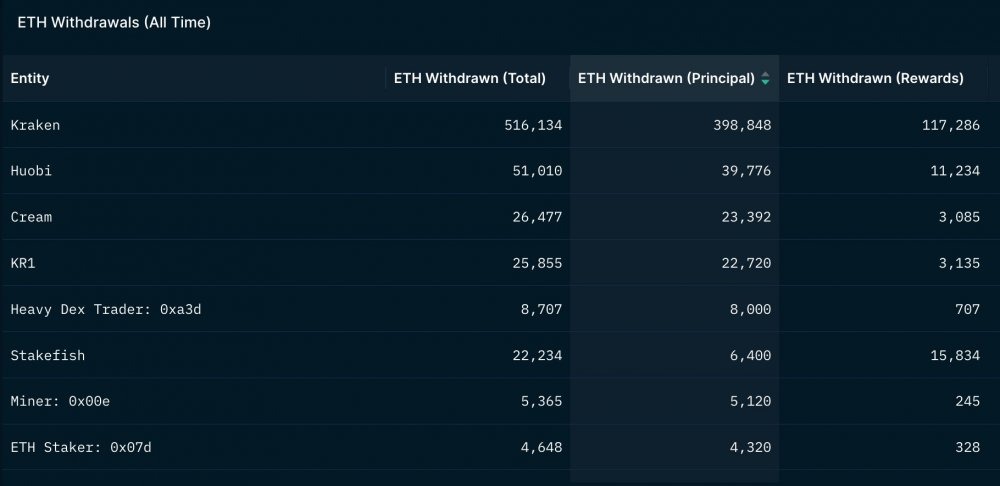Click Heavy Dex Trader principal value 8,000
The width and height of the screenshot is (1000, 486).
[751, 309]
